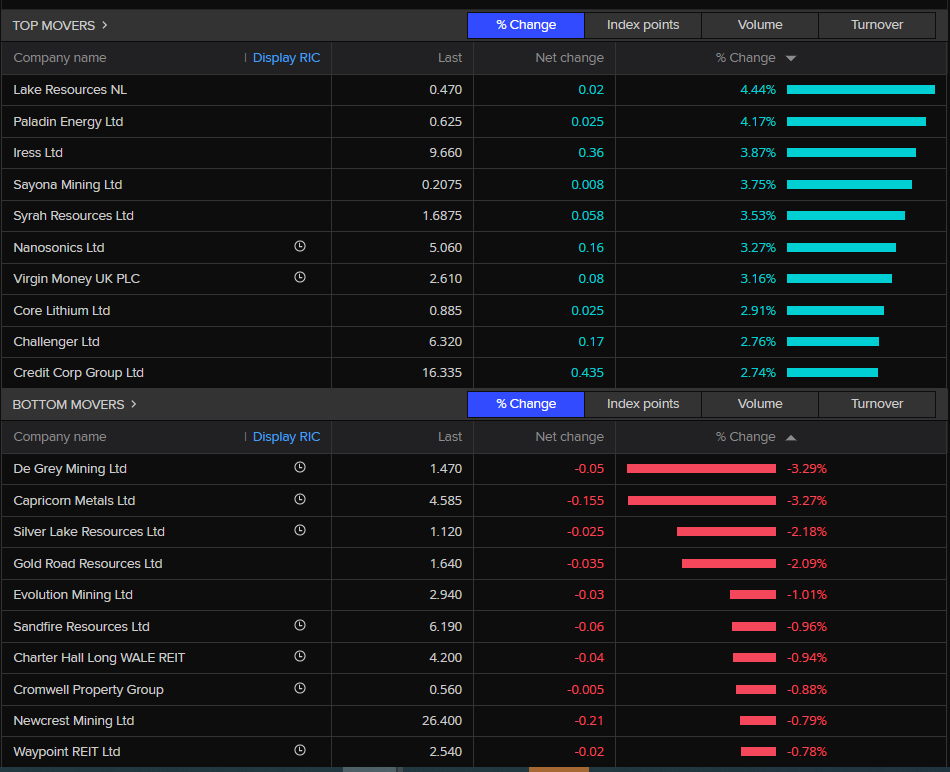
Task: Switch Bottom Movers to Volume tab
Action: (760, 404)
